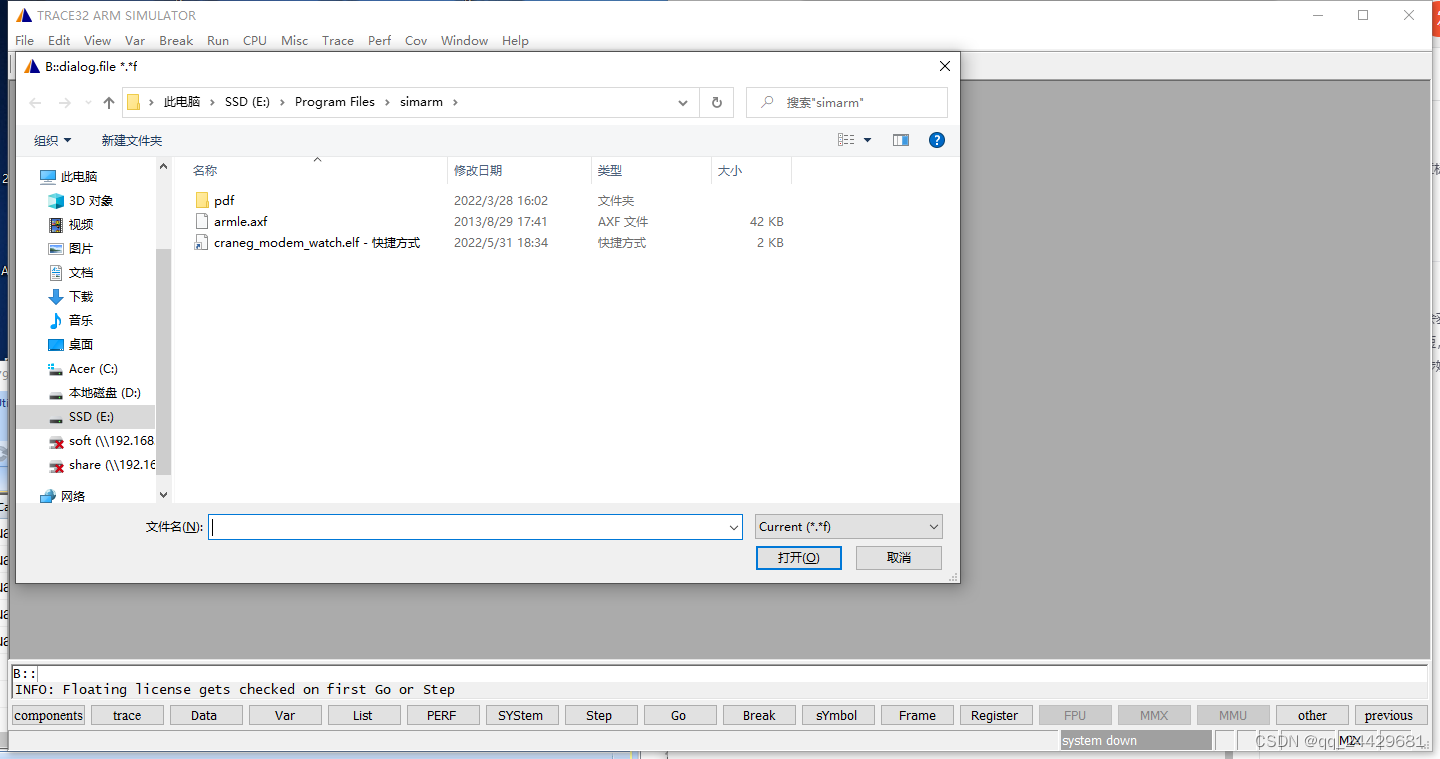Viewport: 1440px width, 759px height.
Task: Select 音乐 in sidebar
Action: [81, 321]
